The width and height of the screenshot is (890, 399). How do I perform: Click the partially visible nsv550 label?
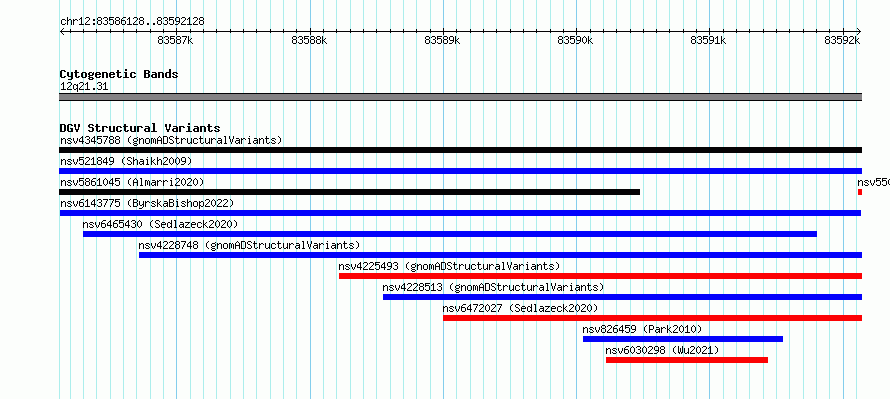click(874, 182)
